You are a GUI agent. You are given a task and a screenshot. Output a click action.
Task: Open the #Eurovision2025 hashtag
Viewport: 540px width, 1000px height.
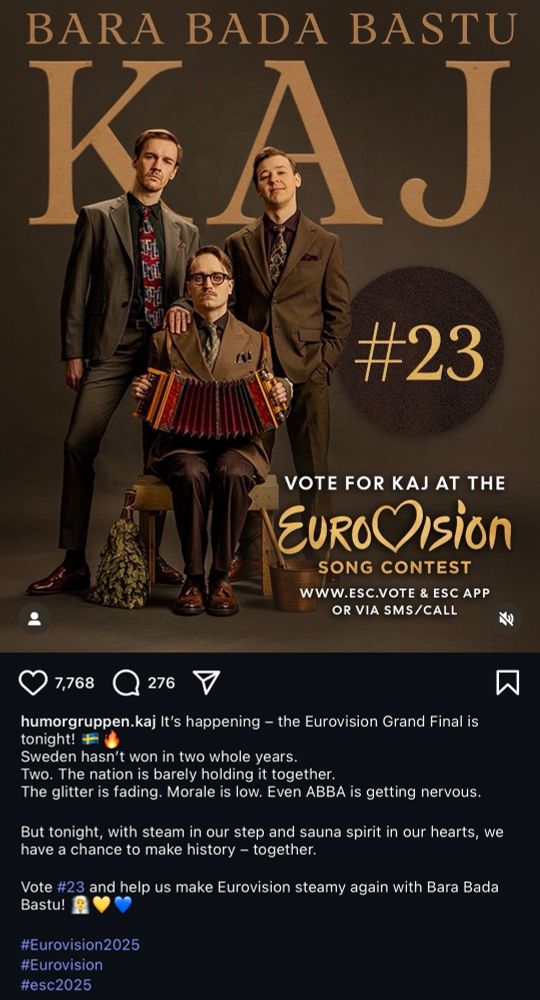pyautogui.click(x=80, y=945)
